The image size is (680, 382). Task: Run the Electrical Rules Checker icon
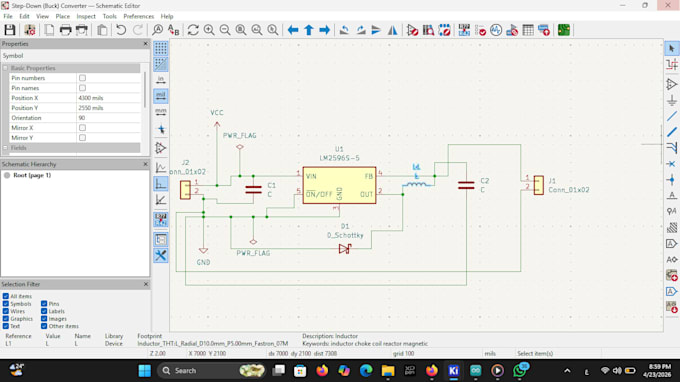point(480,30)
